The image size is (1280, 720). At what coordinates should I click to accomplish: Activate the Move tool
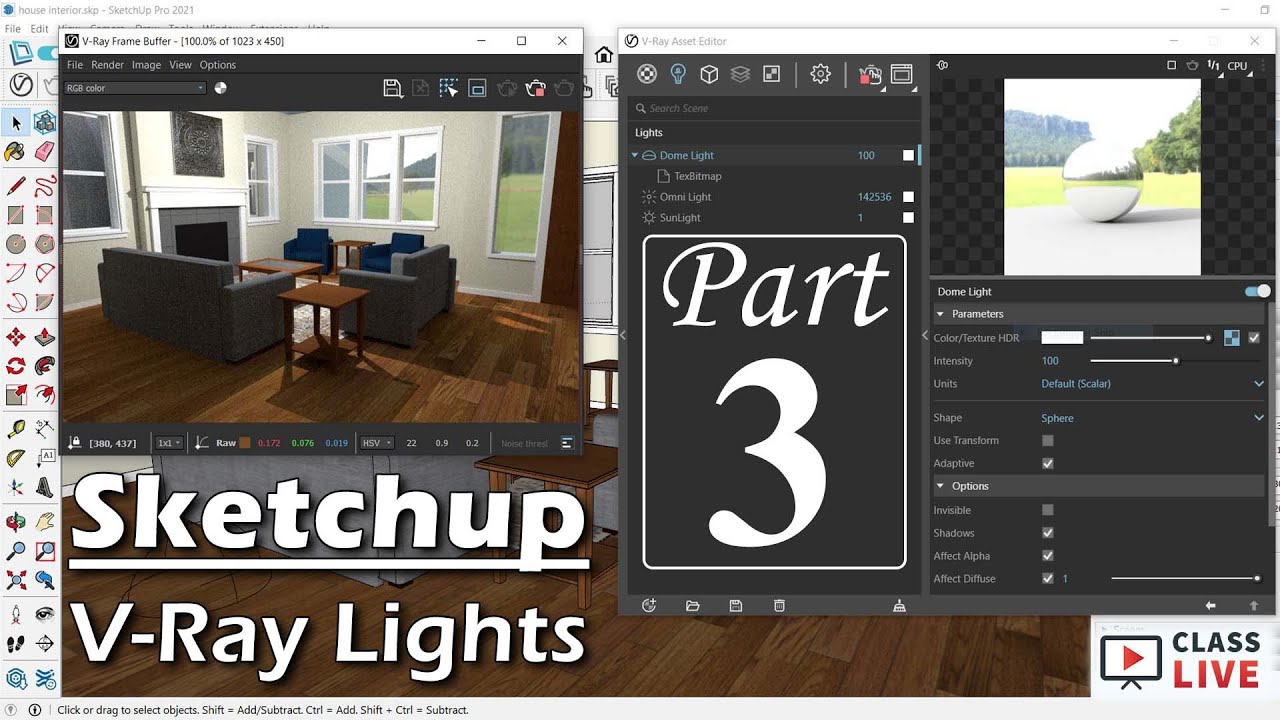coord(16,336)
